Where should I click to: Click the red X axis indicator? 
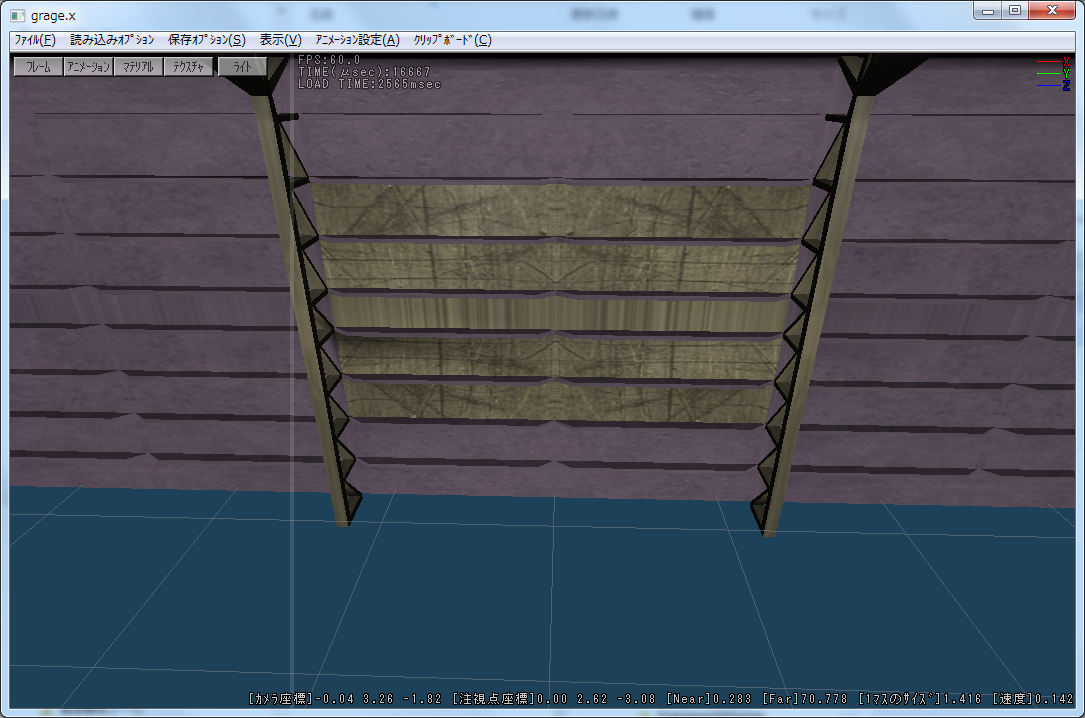click(x=1066, y=62)
